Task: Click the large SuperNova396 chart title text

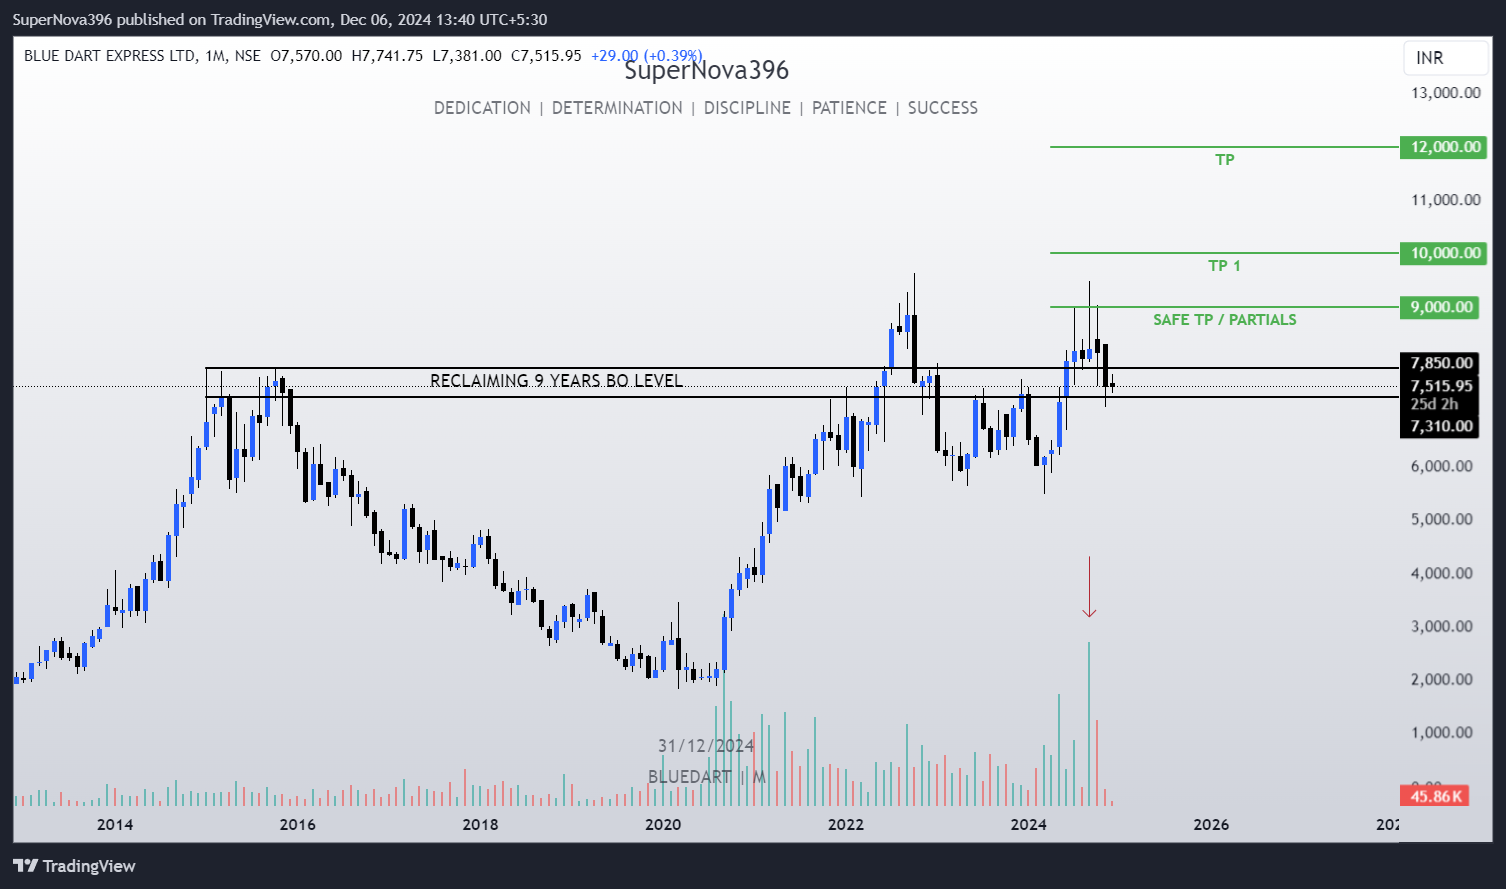Action: (x=707, y=71)
